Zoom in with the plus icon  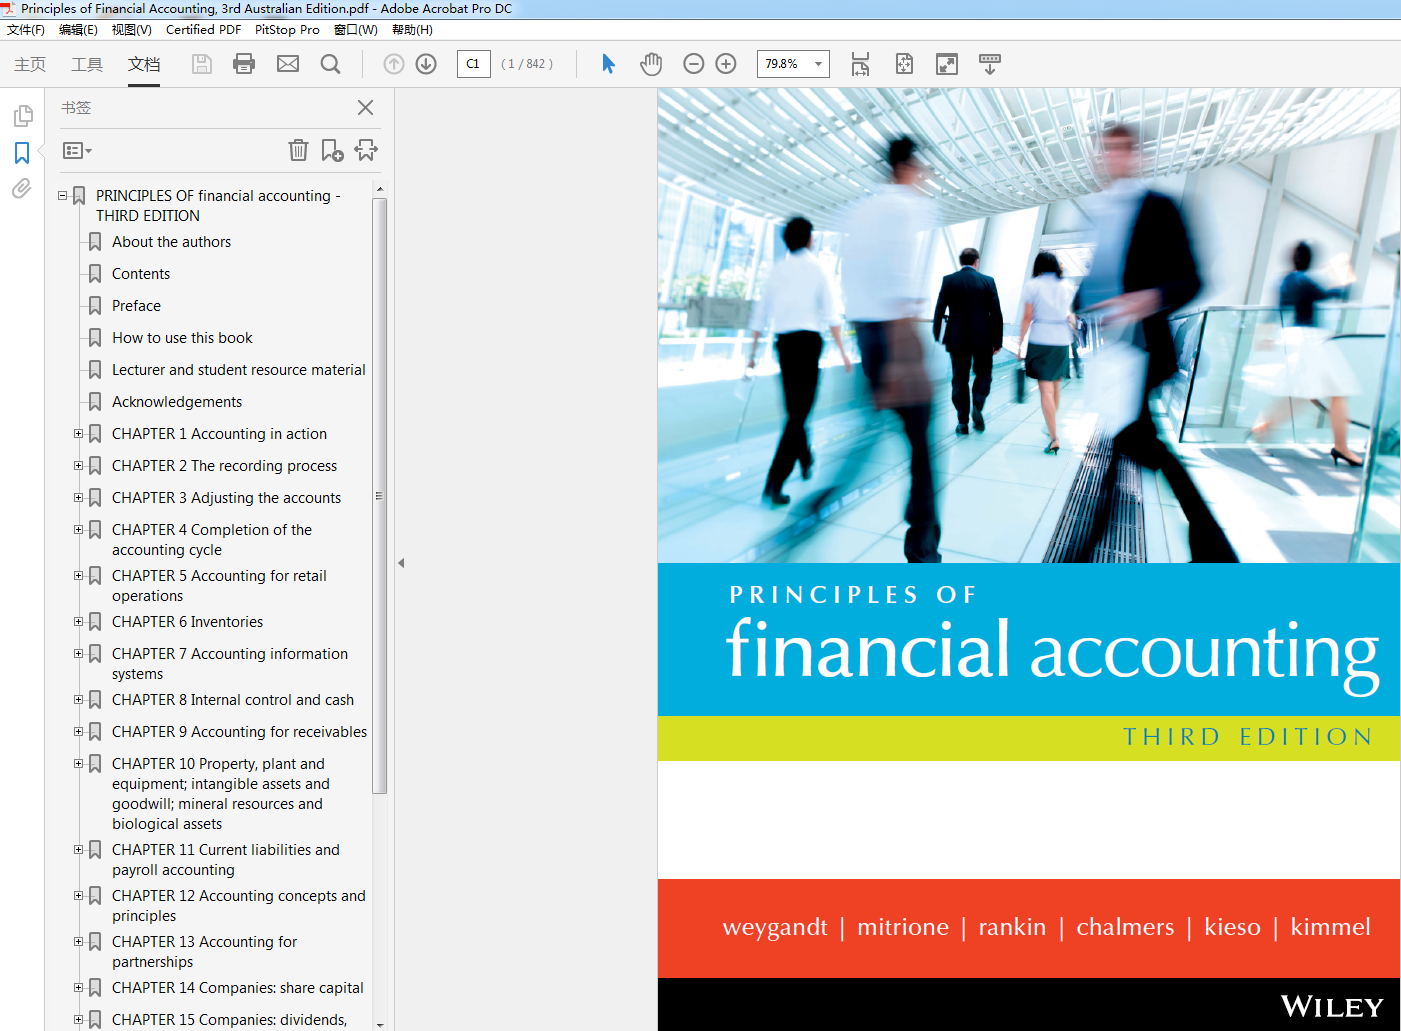pyautogui.click(x=726, y=64)
